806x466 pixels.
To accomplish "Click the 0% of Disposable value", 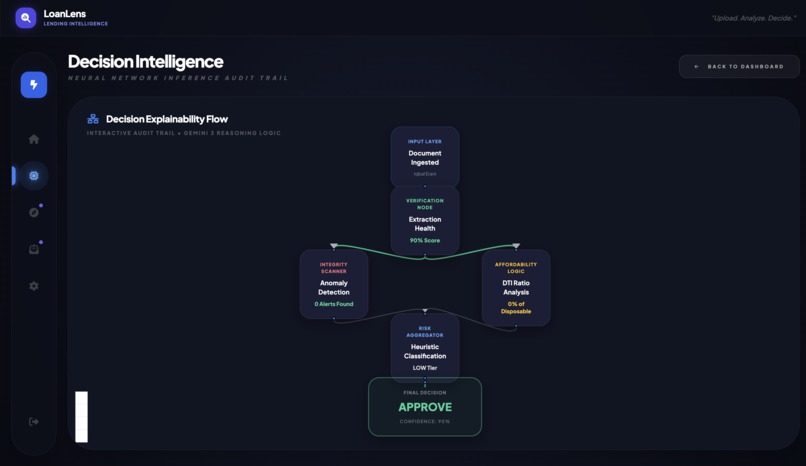I will (x=516, y=308).
